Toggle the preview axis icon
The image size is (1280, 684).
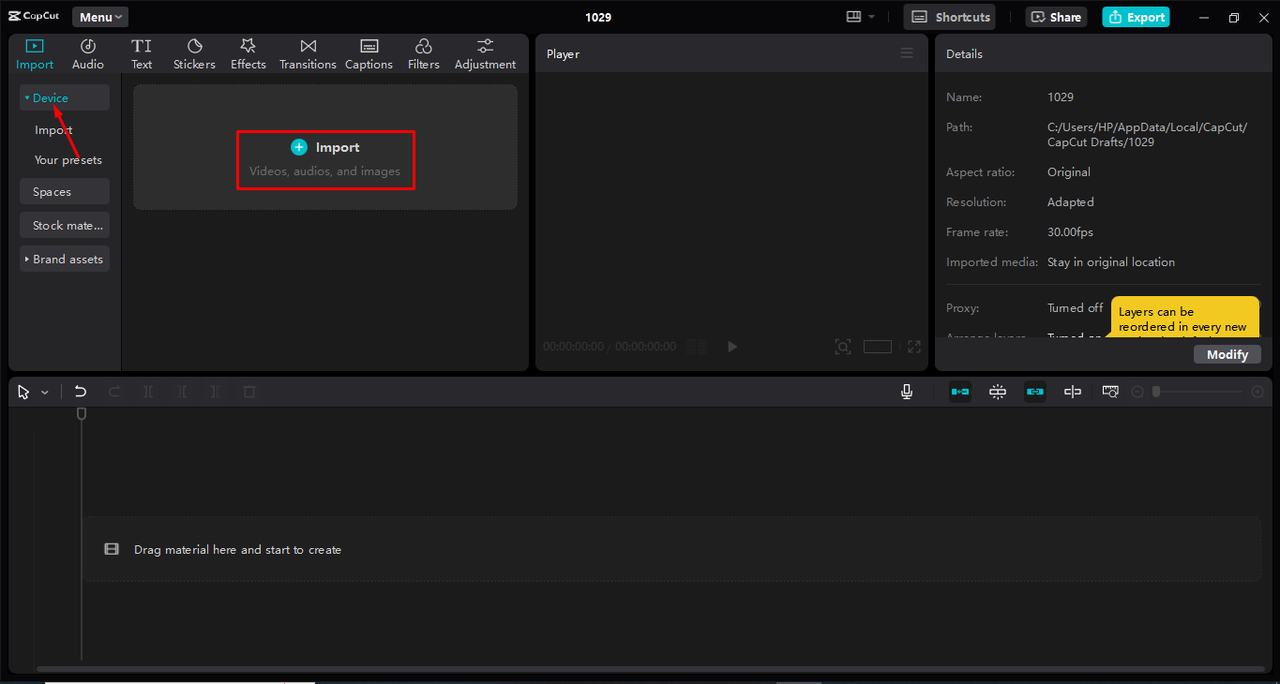(1073, 392)
